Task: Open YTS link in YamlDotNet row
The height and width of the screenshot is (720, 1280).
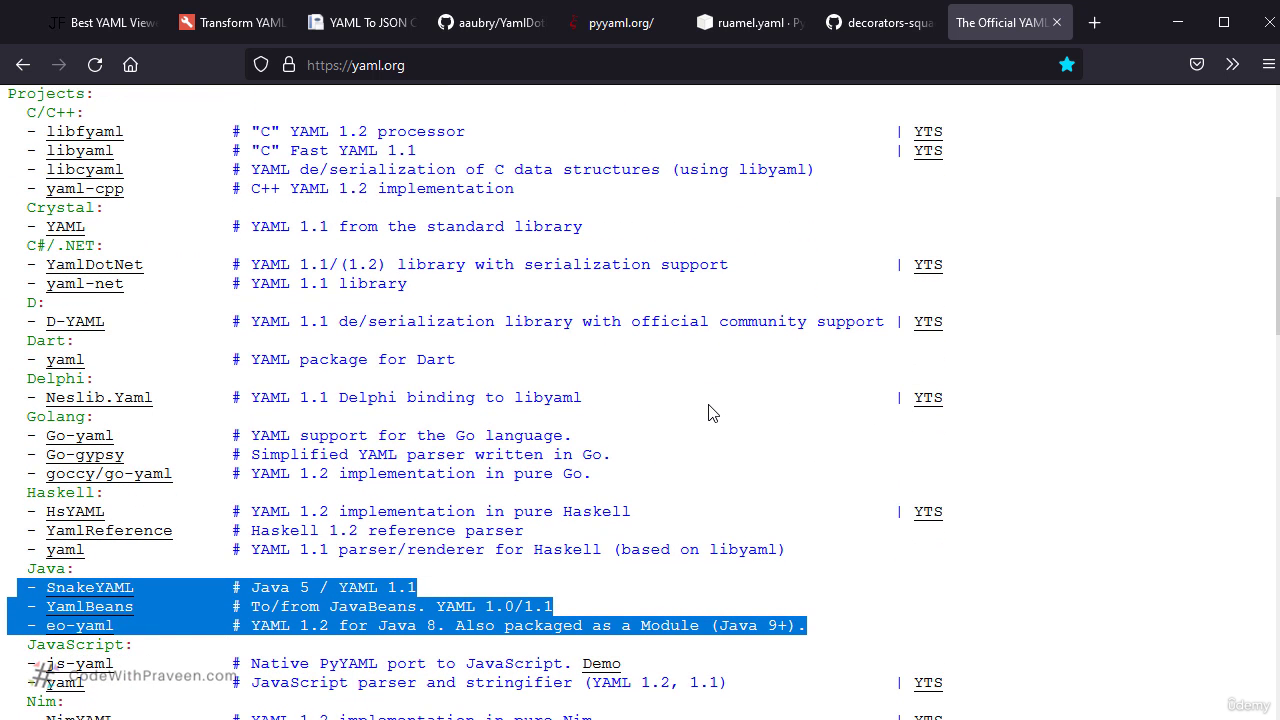Action: click(928, 265)
